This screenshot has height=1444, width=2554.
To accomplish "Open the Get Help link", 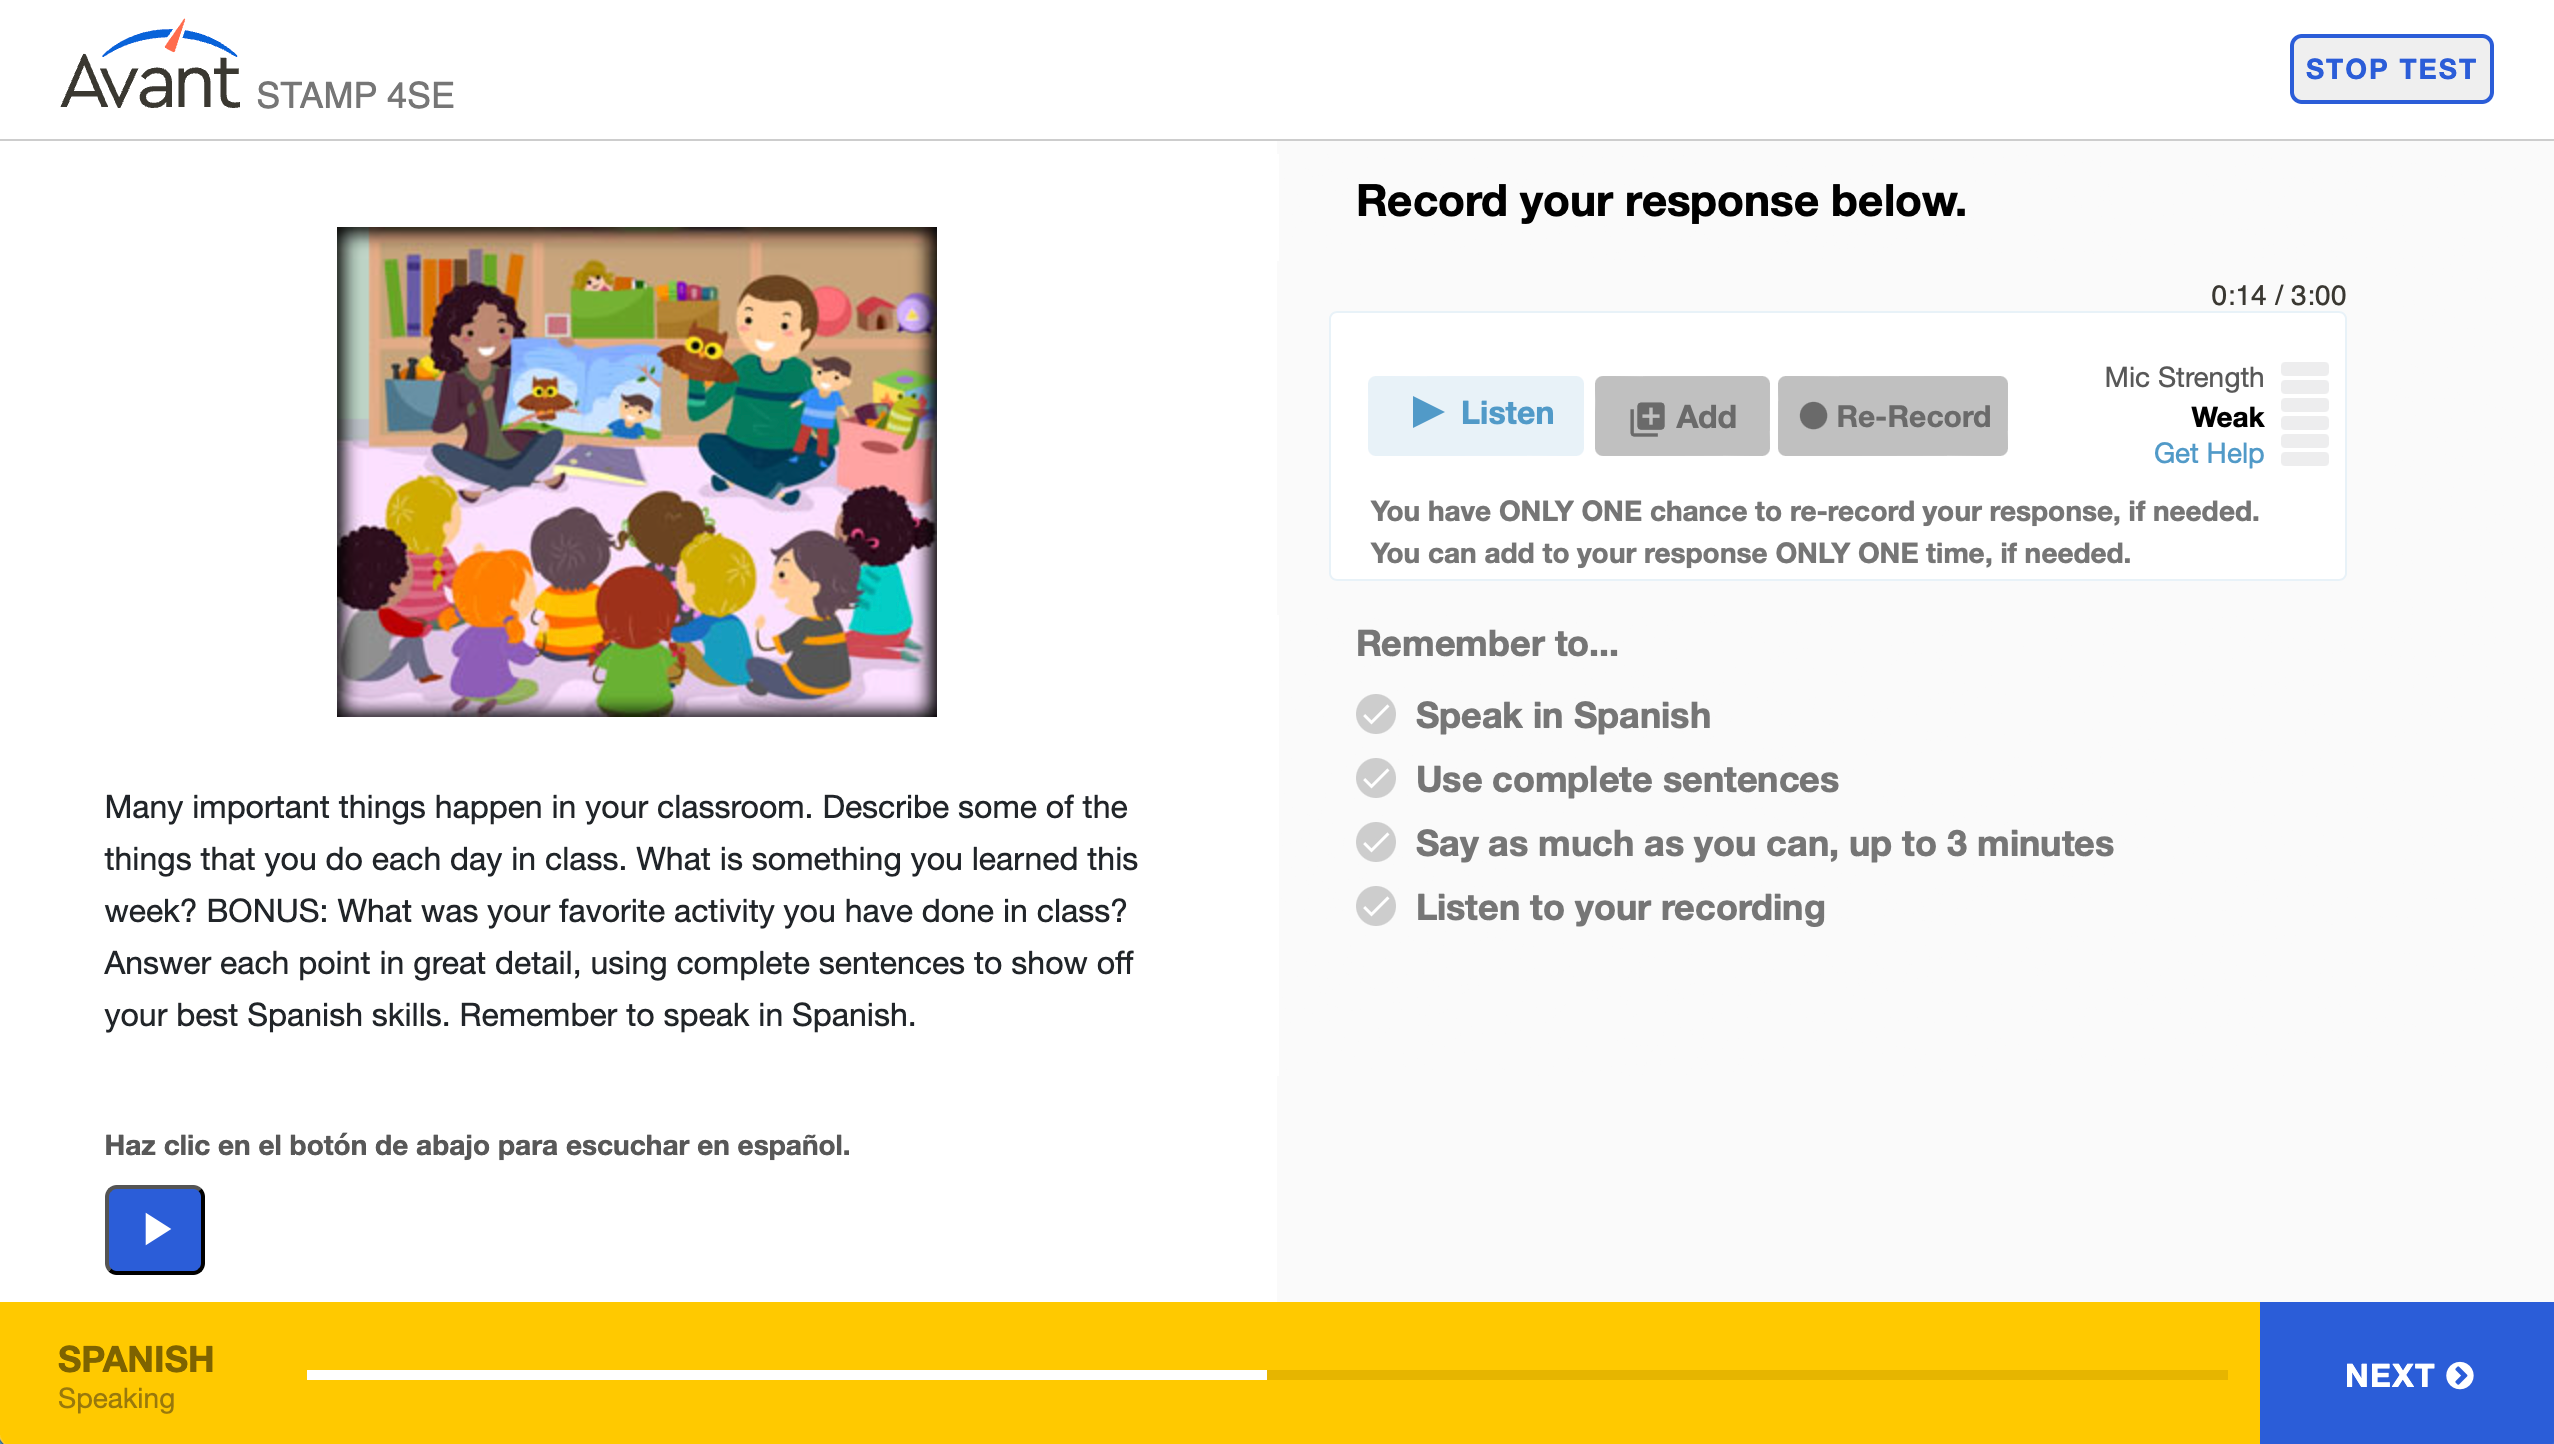I will (2208, 453).
